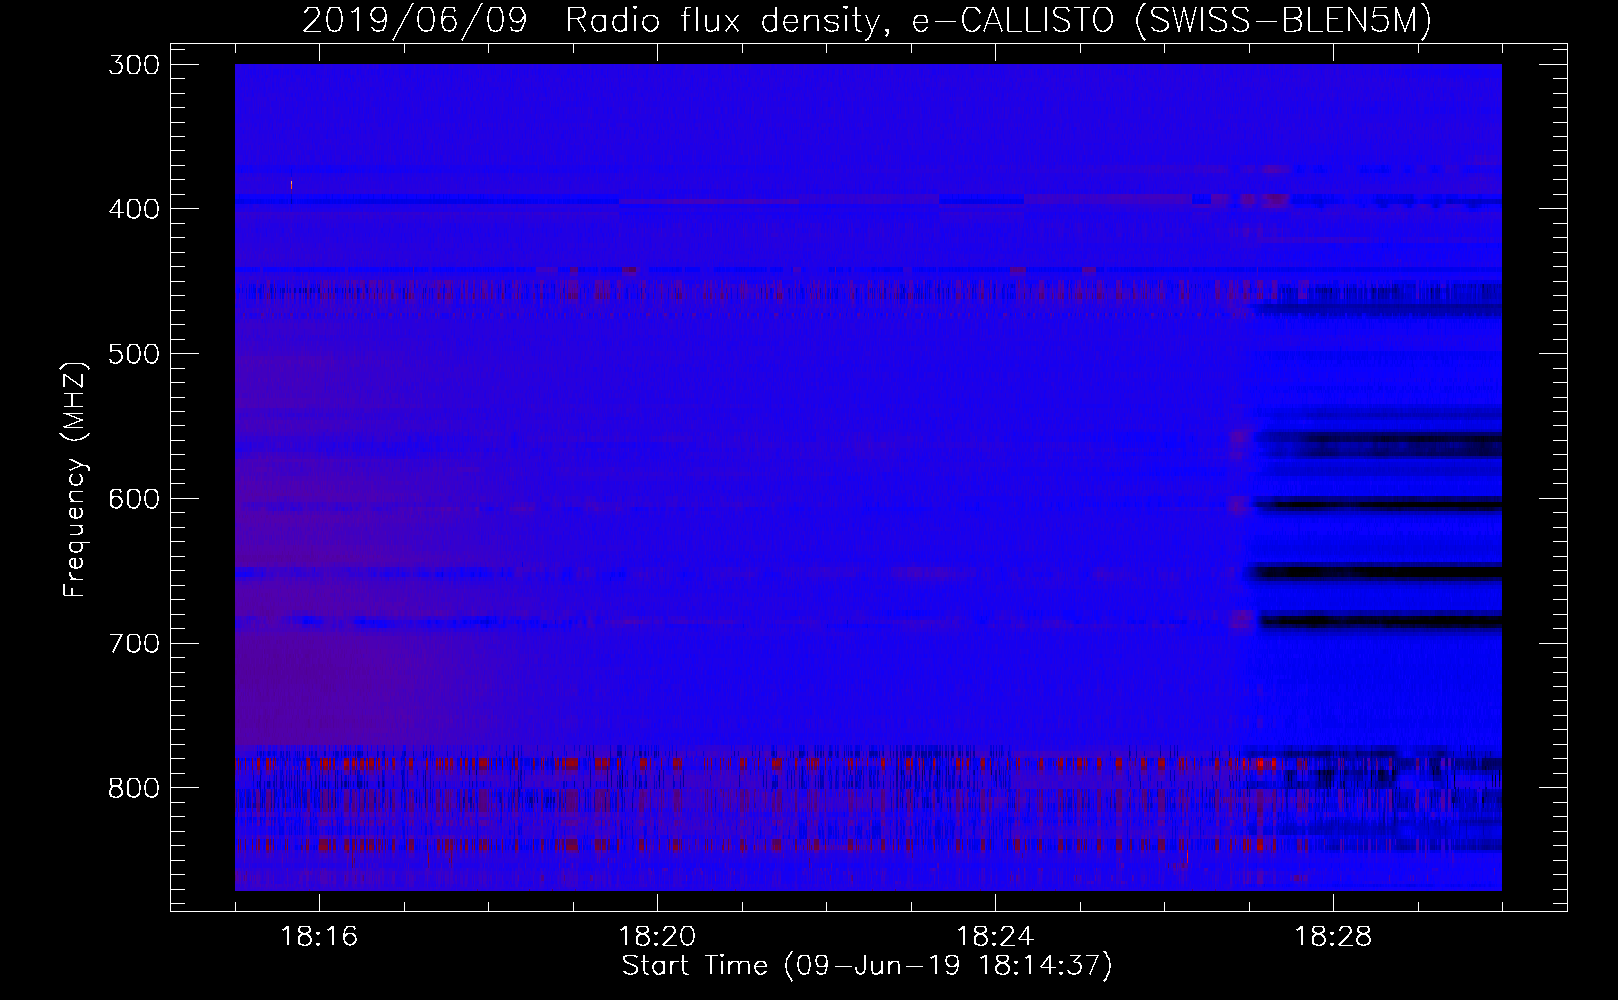Select the 400 frequency tick label

pos(132,209)
